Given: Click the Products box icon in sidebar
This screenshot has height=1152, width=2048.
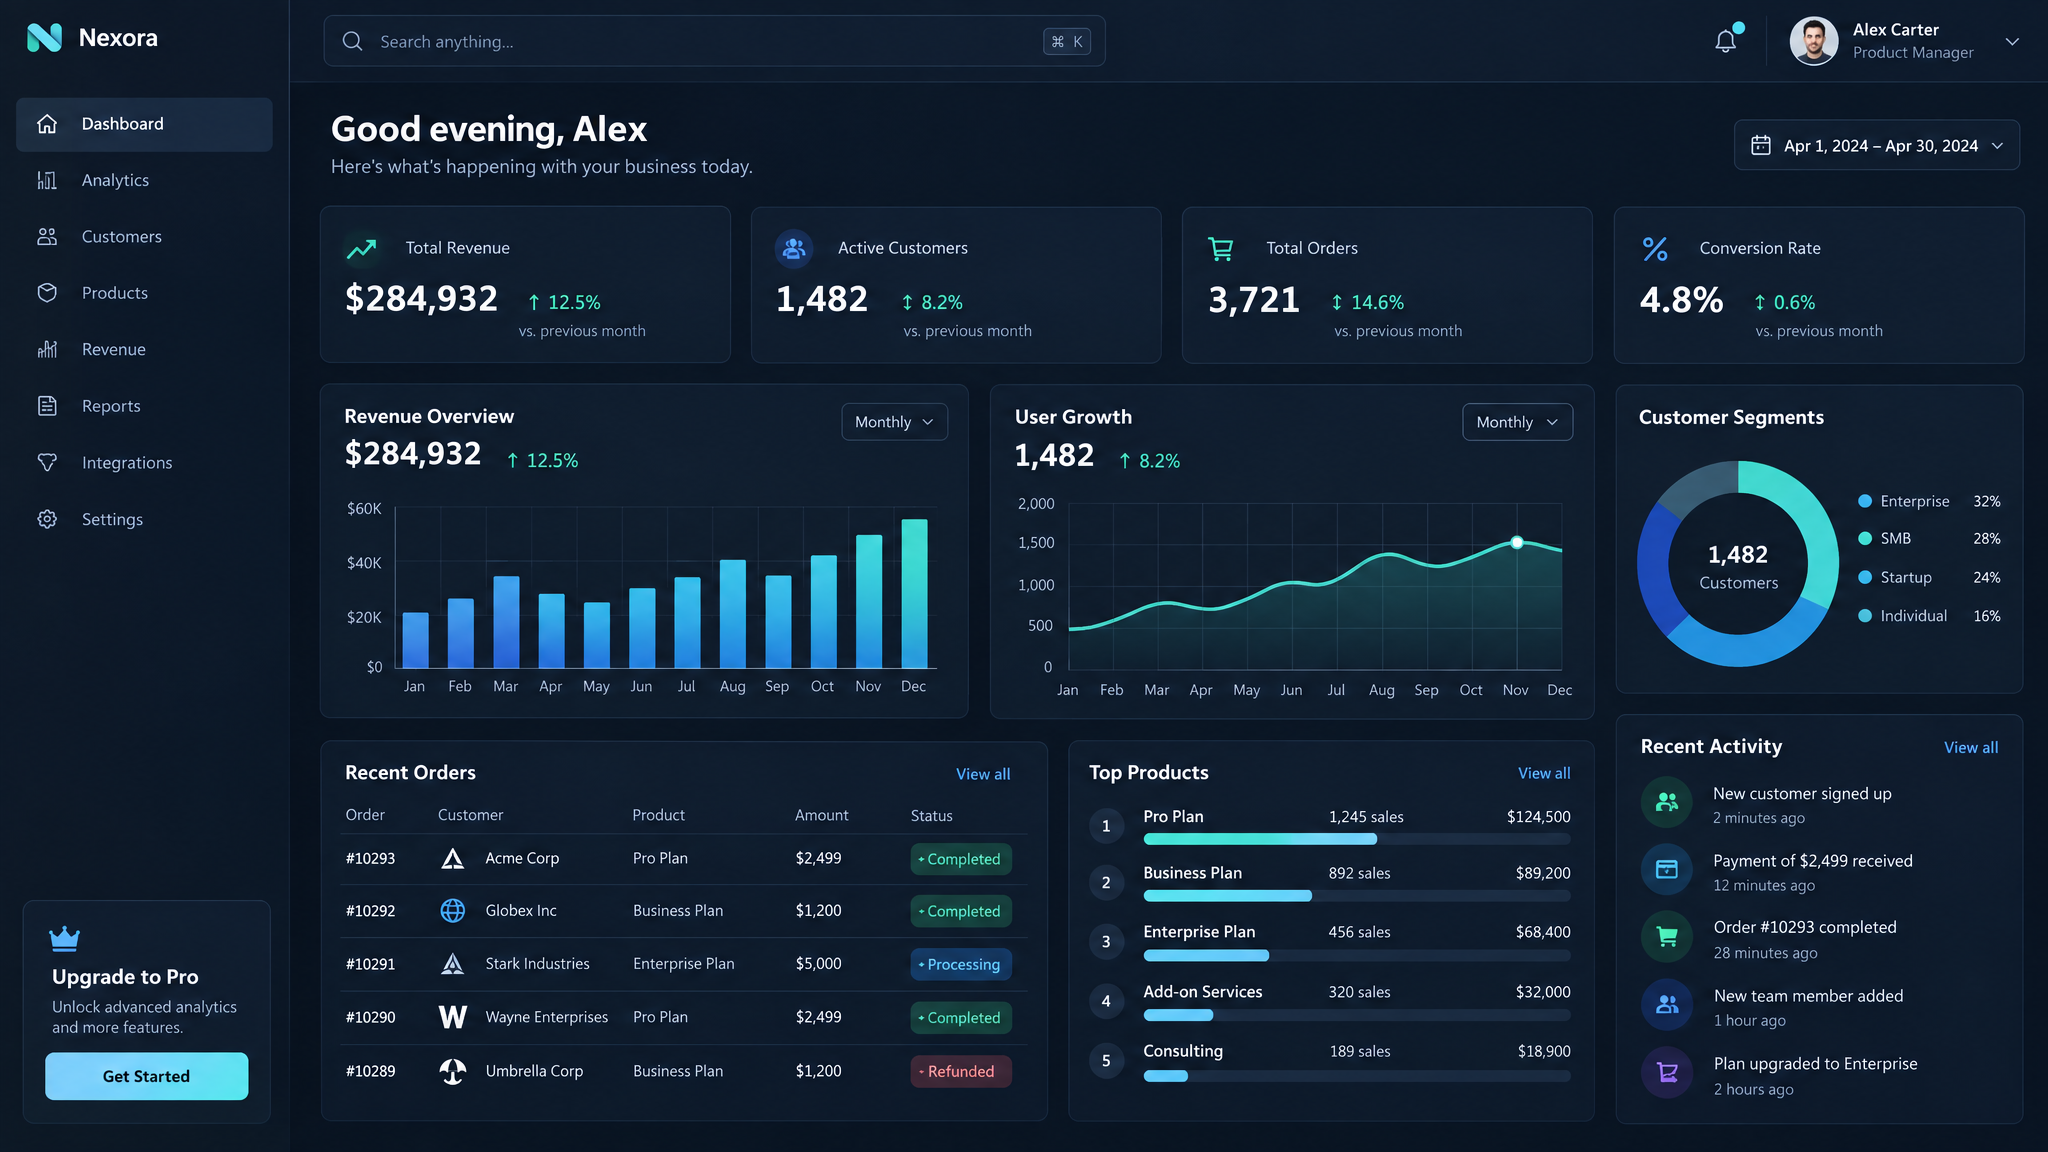Looking at the screenshot, I should coord(47,293).
